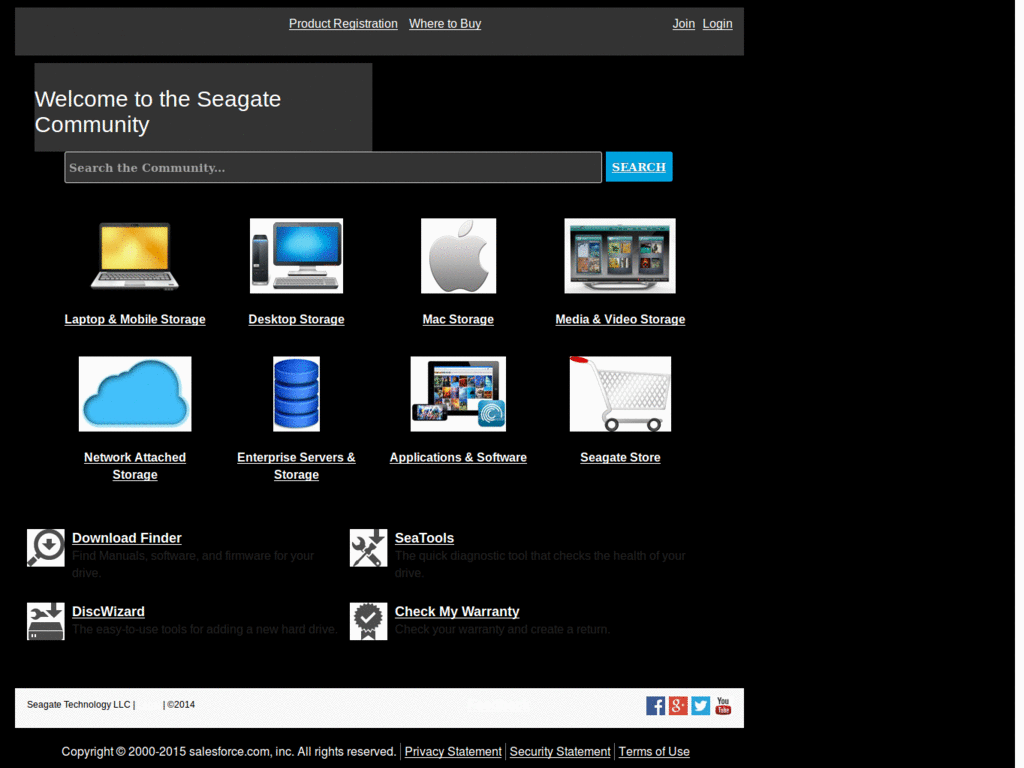Open Desktop Storage link

pyautogui.click(x=296, y=319)
